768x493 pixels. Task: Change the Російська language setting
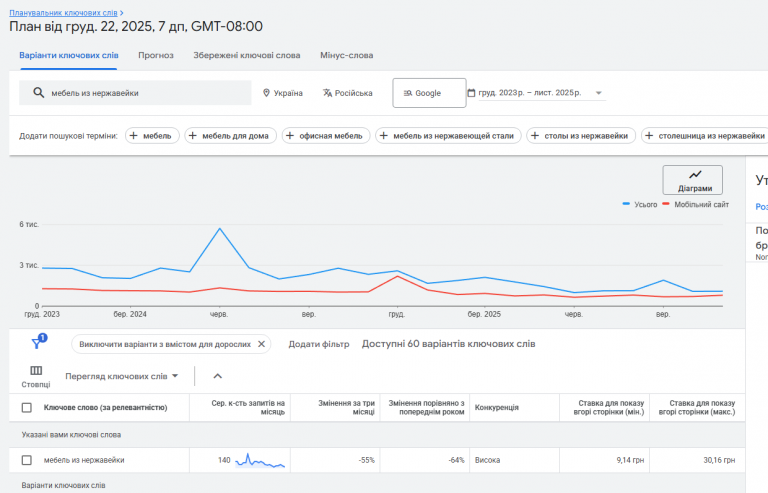(348, 93)
